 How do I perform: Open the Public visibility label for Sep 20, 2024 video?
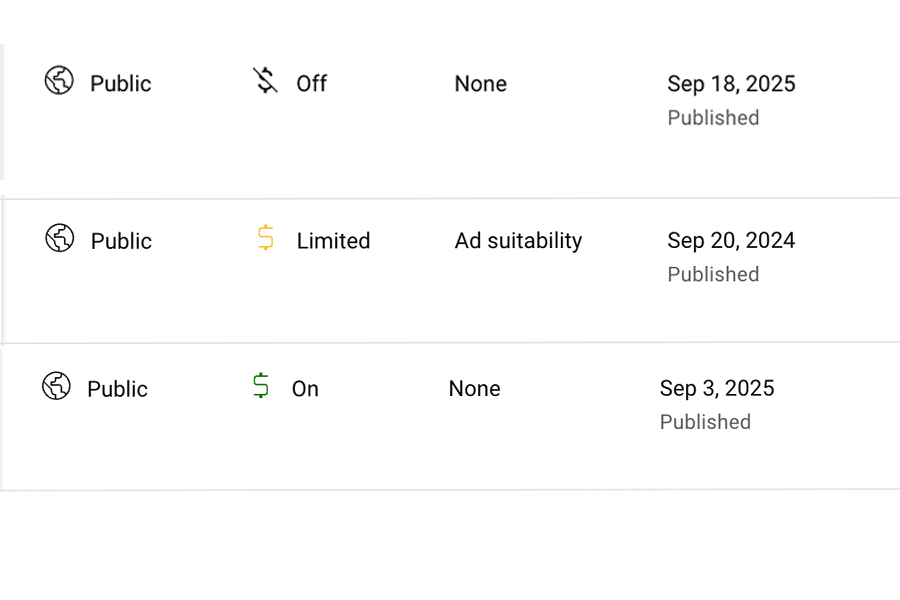[x=121, y=241]
